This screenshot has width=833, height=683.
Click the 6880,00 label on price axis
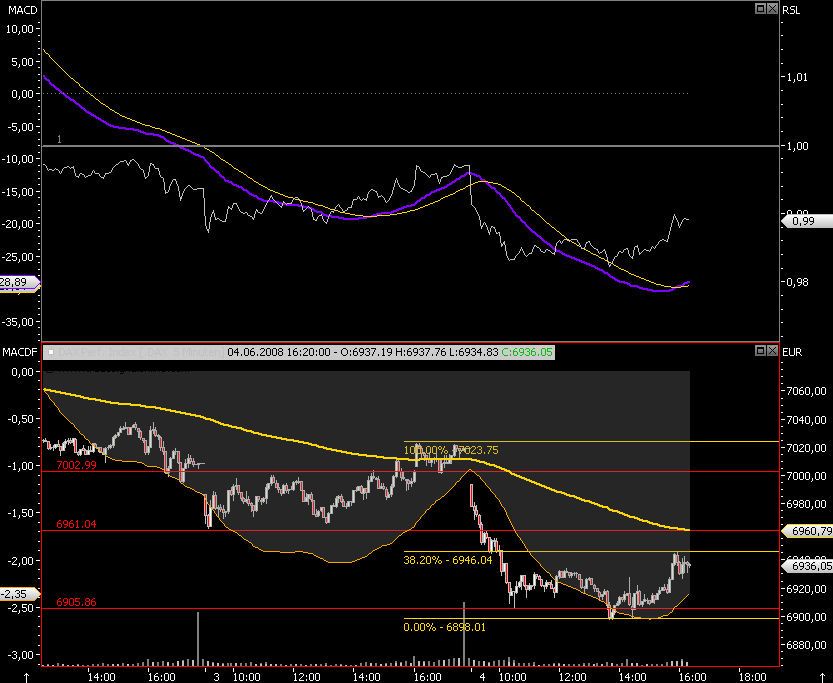click(x=806, y=645)
